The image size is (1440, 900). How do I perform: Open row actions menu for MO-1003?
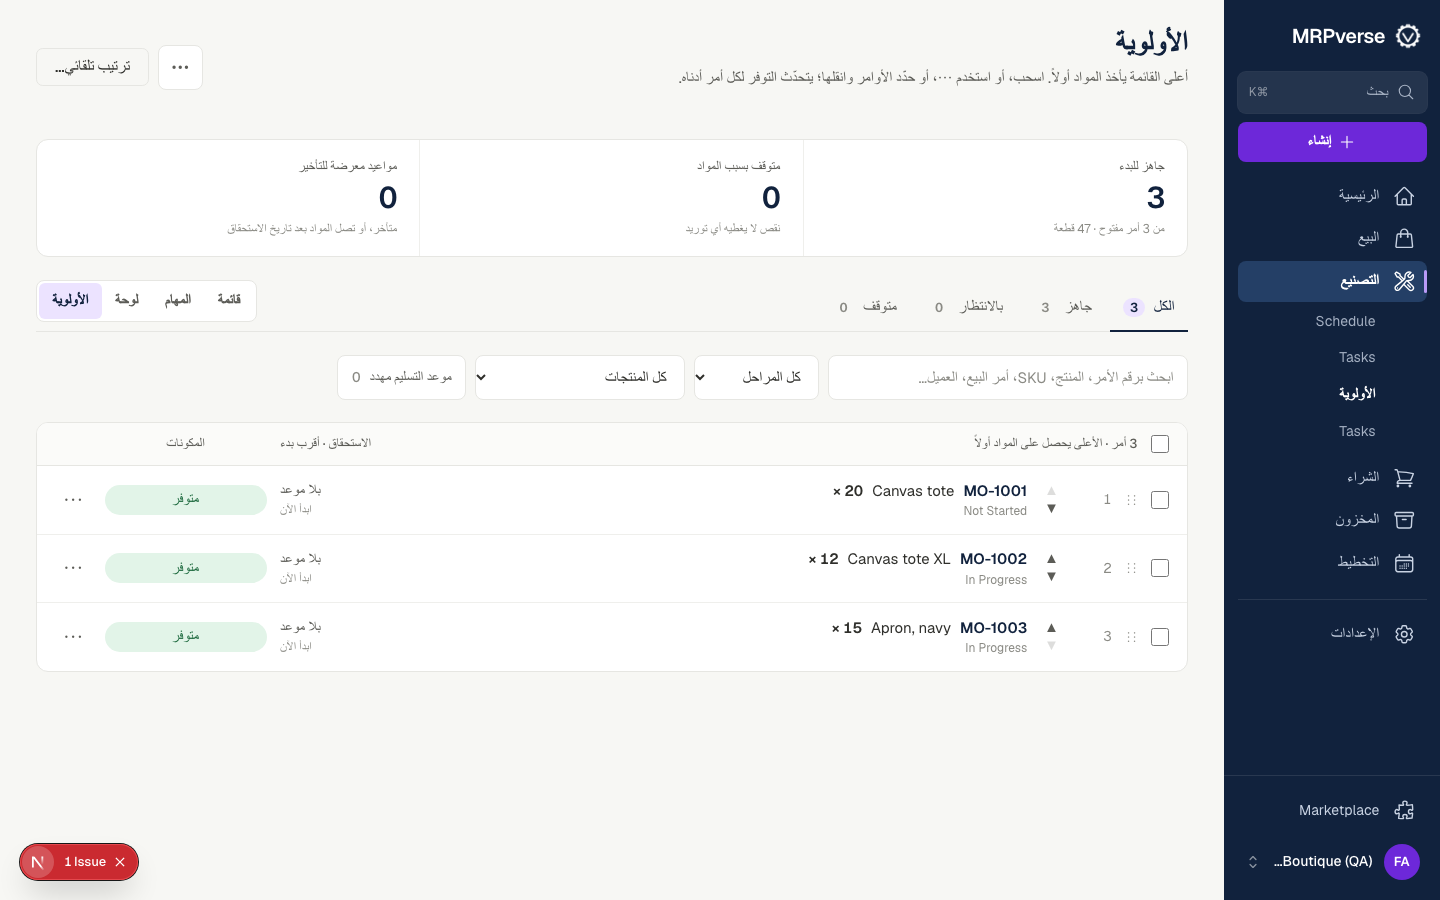(73, 637)
